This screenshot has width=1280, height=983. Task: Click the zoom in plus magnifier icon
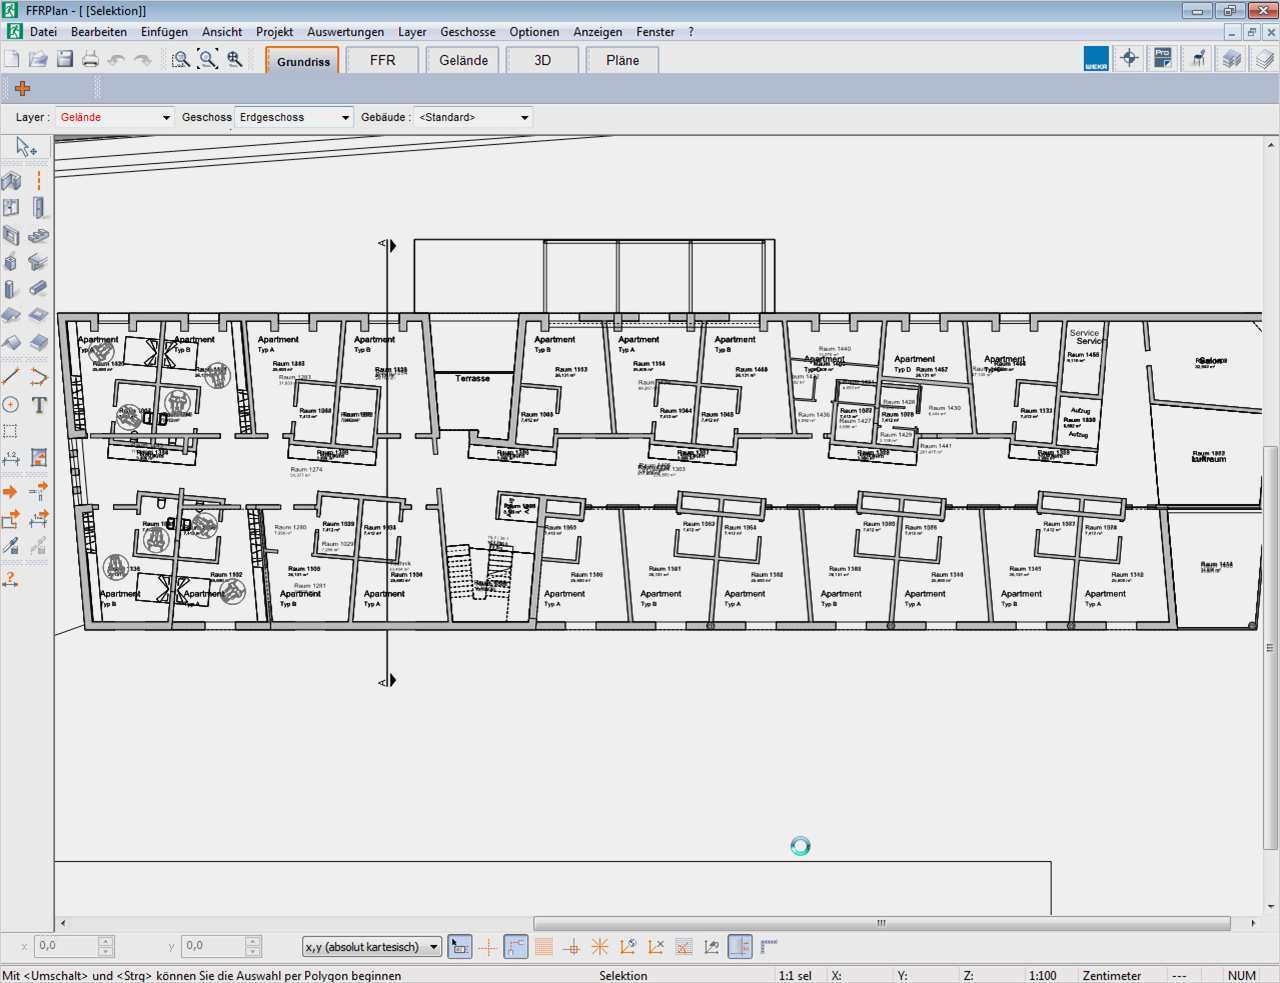click(235, 59)
